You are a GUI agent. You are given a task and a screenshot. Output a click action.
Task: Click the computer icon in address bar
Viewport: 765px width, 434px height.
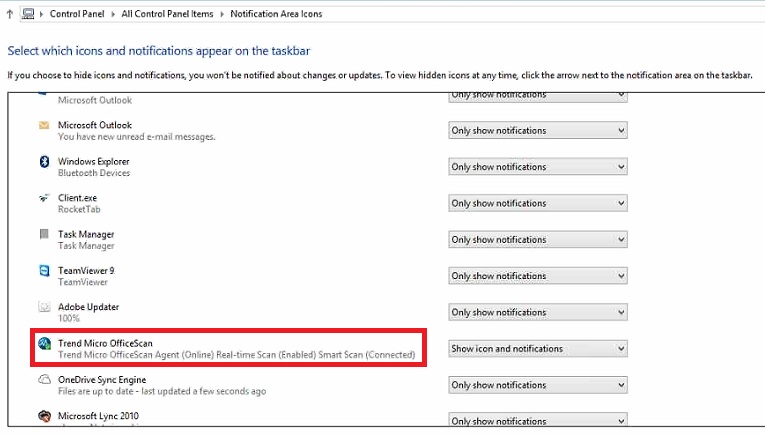coord(28,14)
